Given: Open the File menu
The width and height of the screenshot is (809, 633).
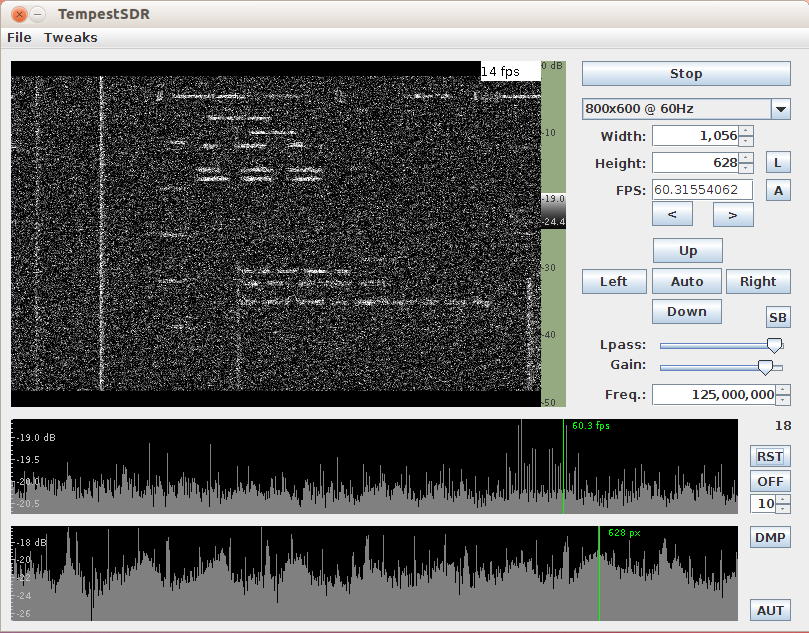Looking at the screenshot, I should 19,38.
